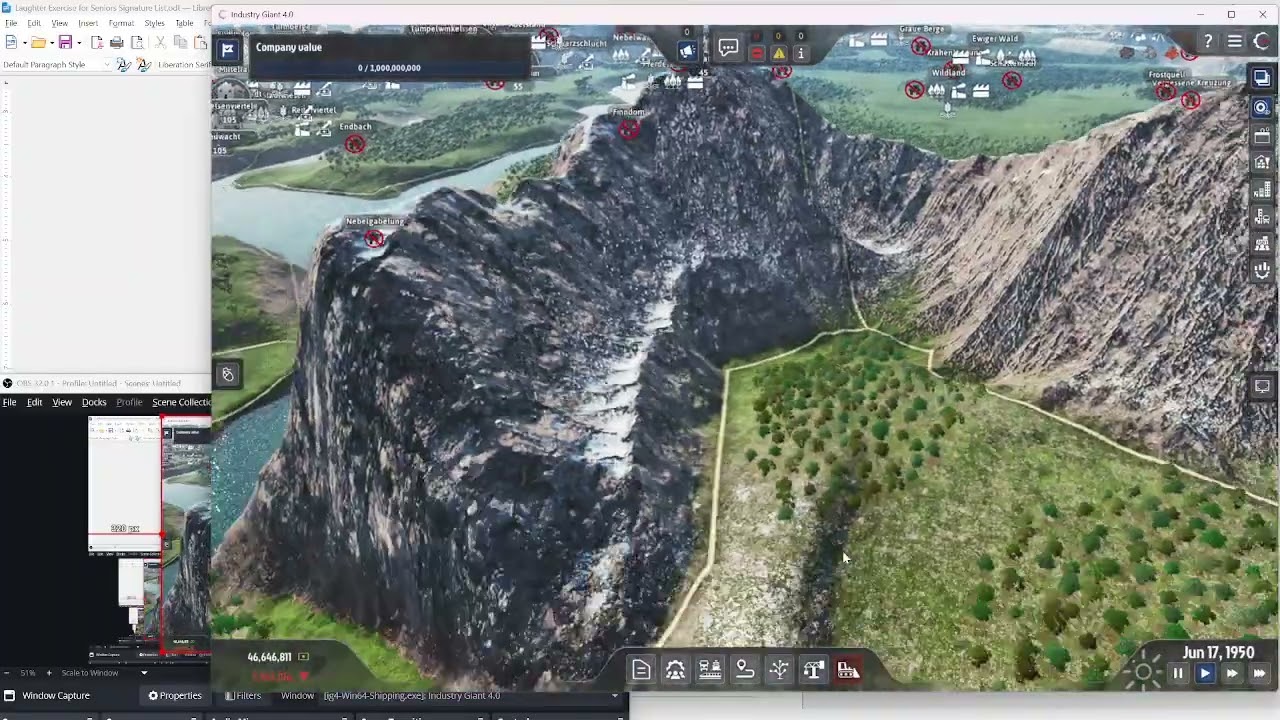The image size is (1280, 720).
Task: Open OBS Docks menu
Action: [94, 402]
